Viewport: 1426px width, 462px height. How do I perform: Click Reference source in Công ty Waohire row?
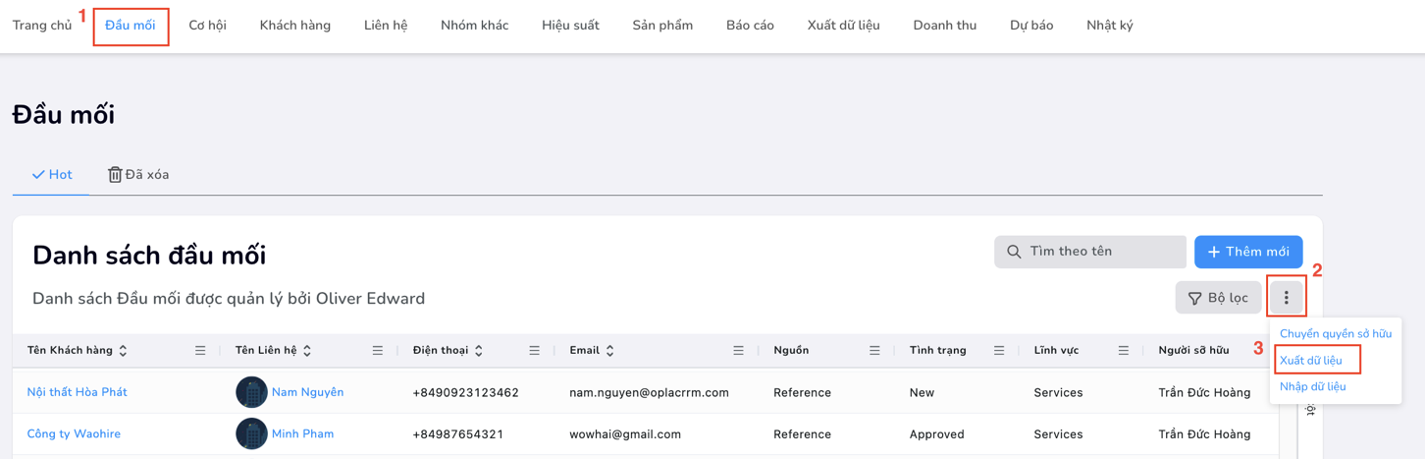(802, 434)
